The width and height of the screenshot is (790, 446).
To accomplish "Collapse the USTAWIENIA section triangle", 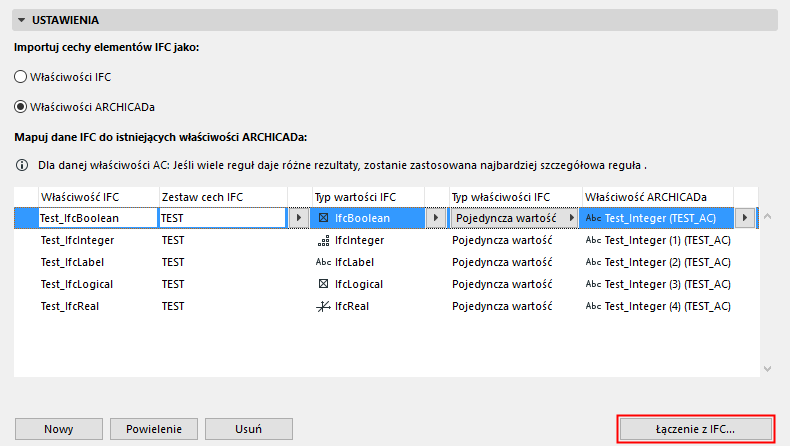I will tap(21, 20).
